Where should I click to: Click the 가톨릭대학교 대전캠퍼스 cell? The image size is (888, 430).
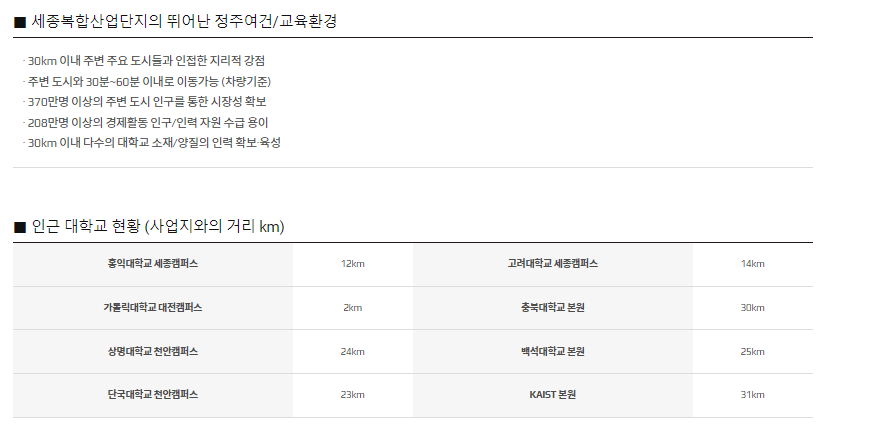pos(153,308)
